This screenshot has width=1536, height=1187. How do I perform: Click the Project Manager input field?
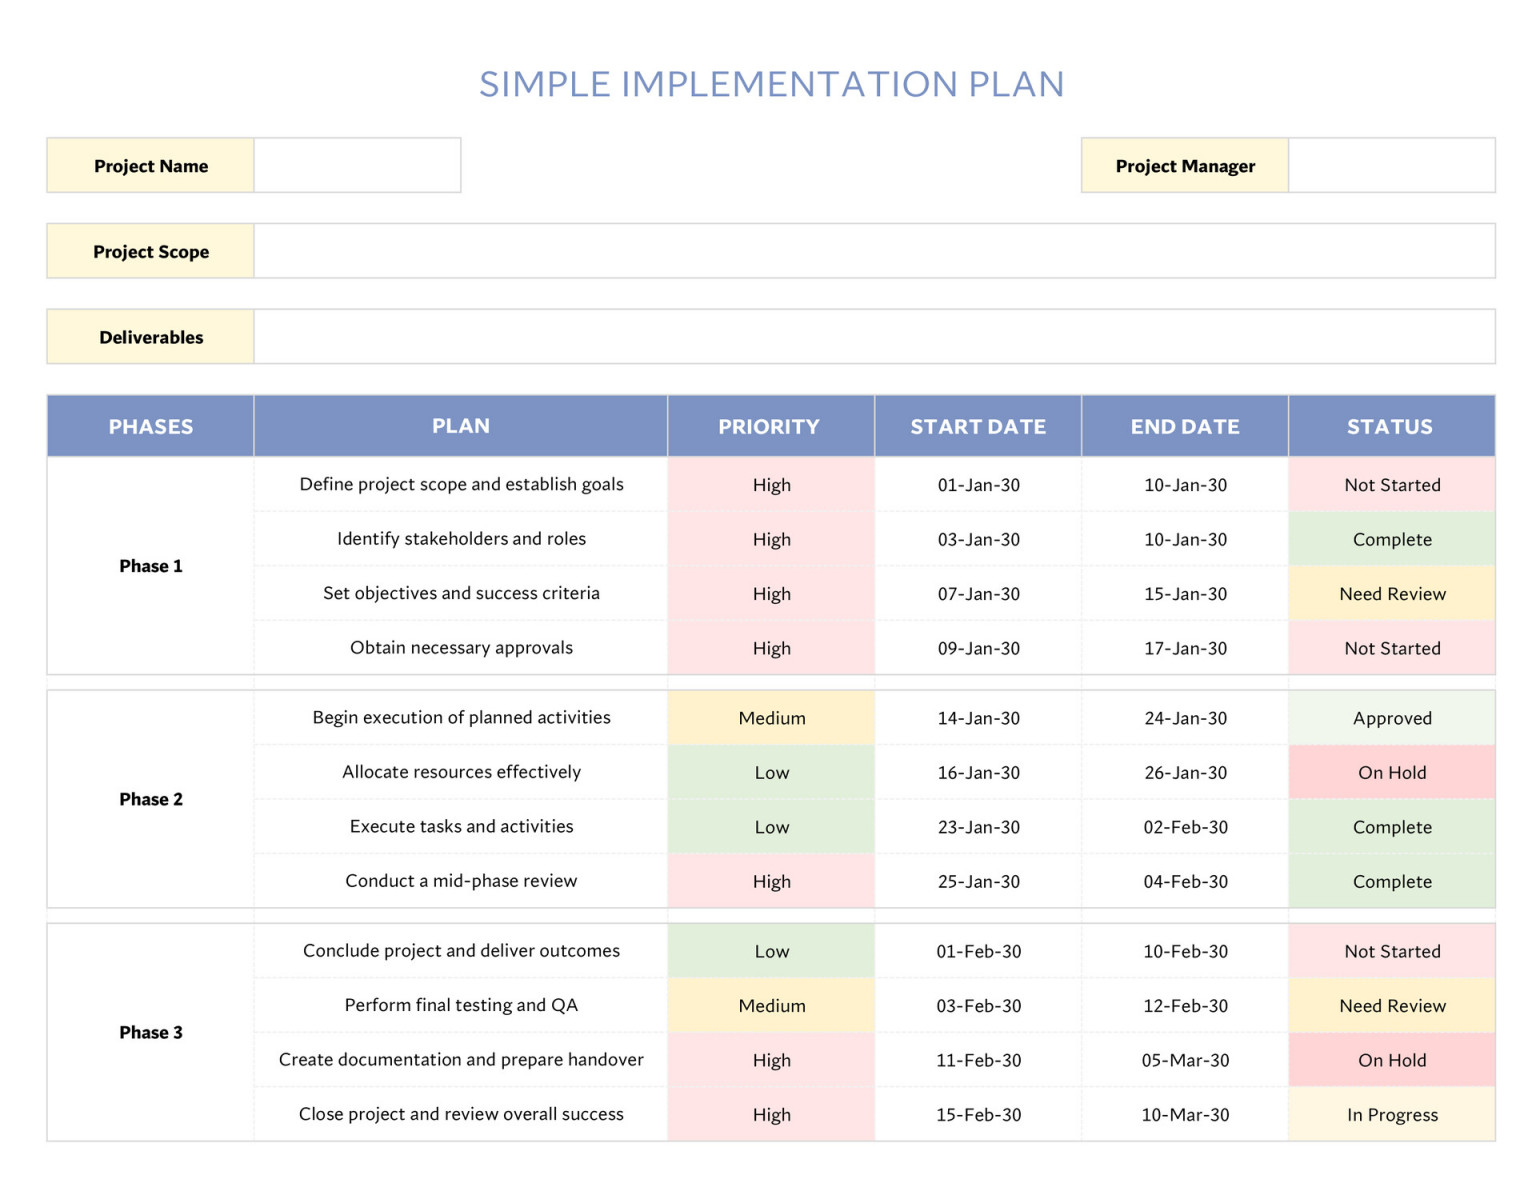point(1390,165)
